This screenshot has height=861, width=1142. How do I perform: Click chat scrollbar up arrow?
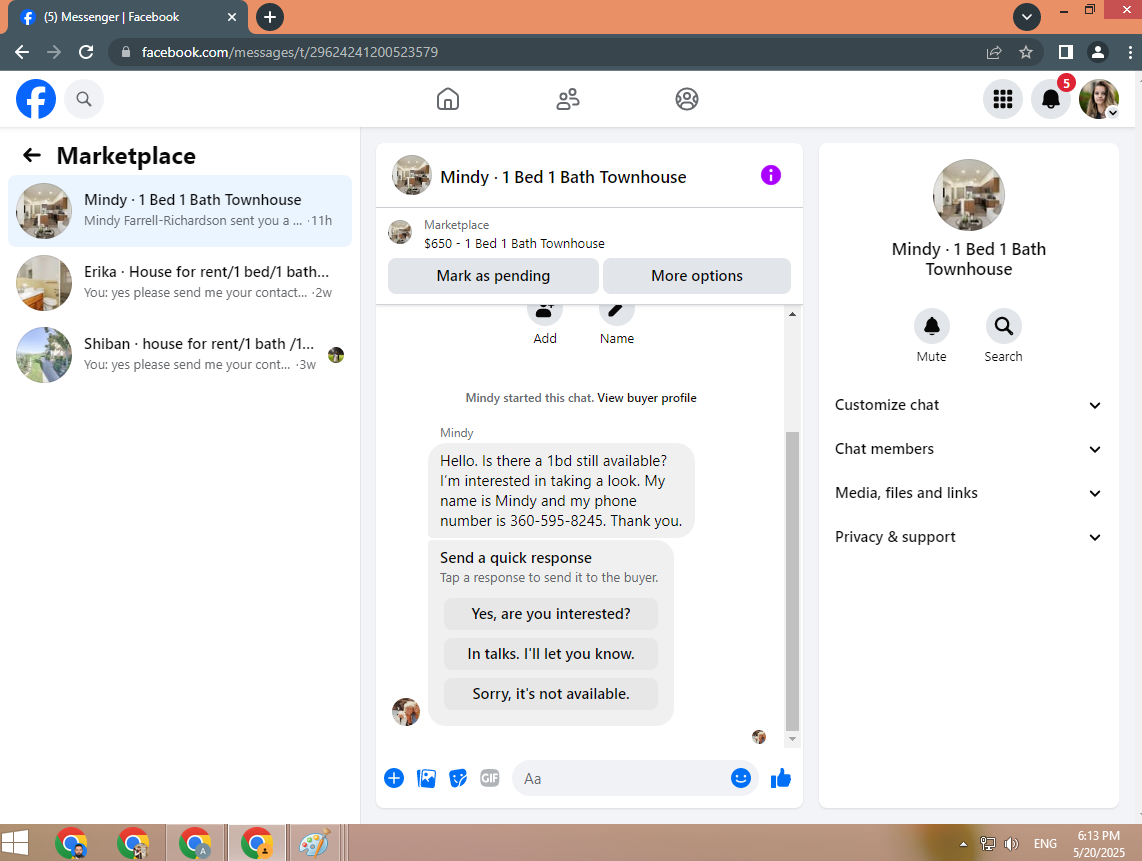pos(792,314)
